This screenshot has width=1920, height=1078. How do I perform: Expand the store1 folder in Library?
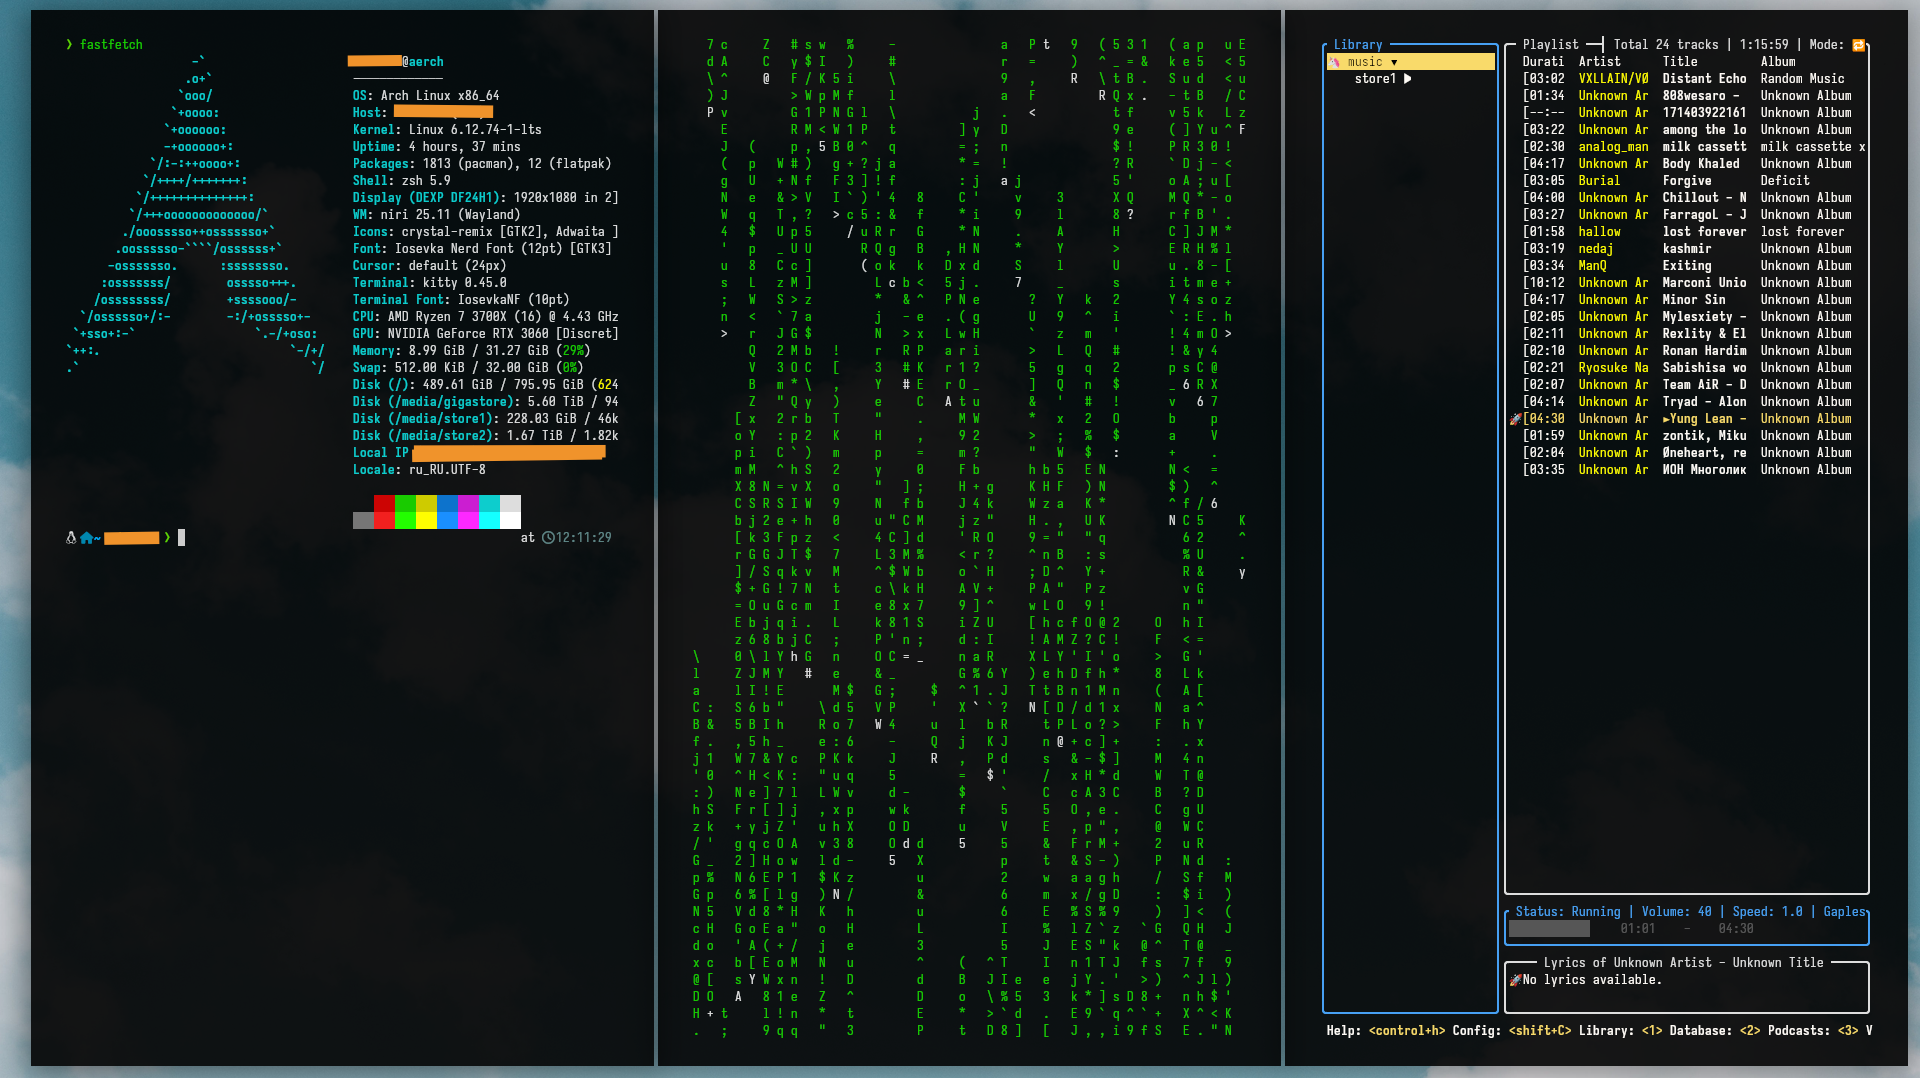(x=1408, y=79)
